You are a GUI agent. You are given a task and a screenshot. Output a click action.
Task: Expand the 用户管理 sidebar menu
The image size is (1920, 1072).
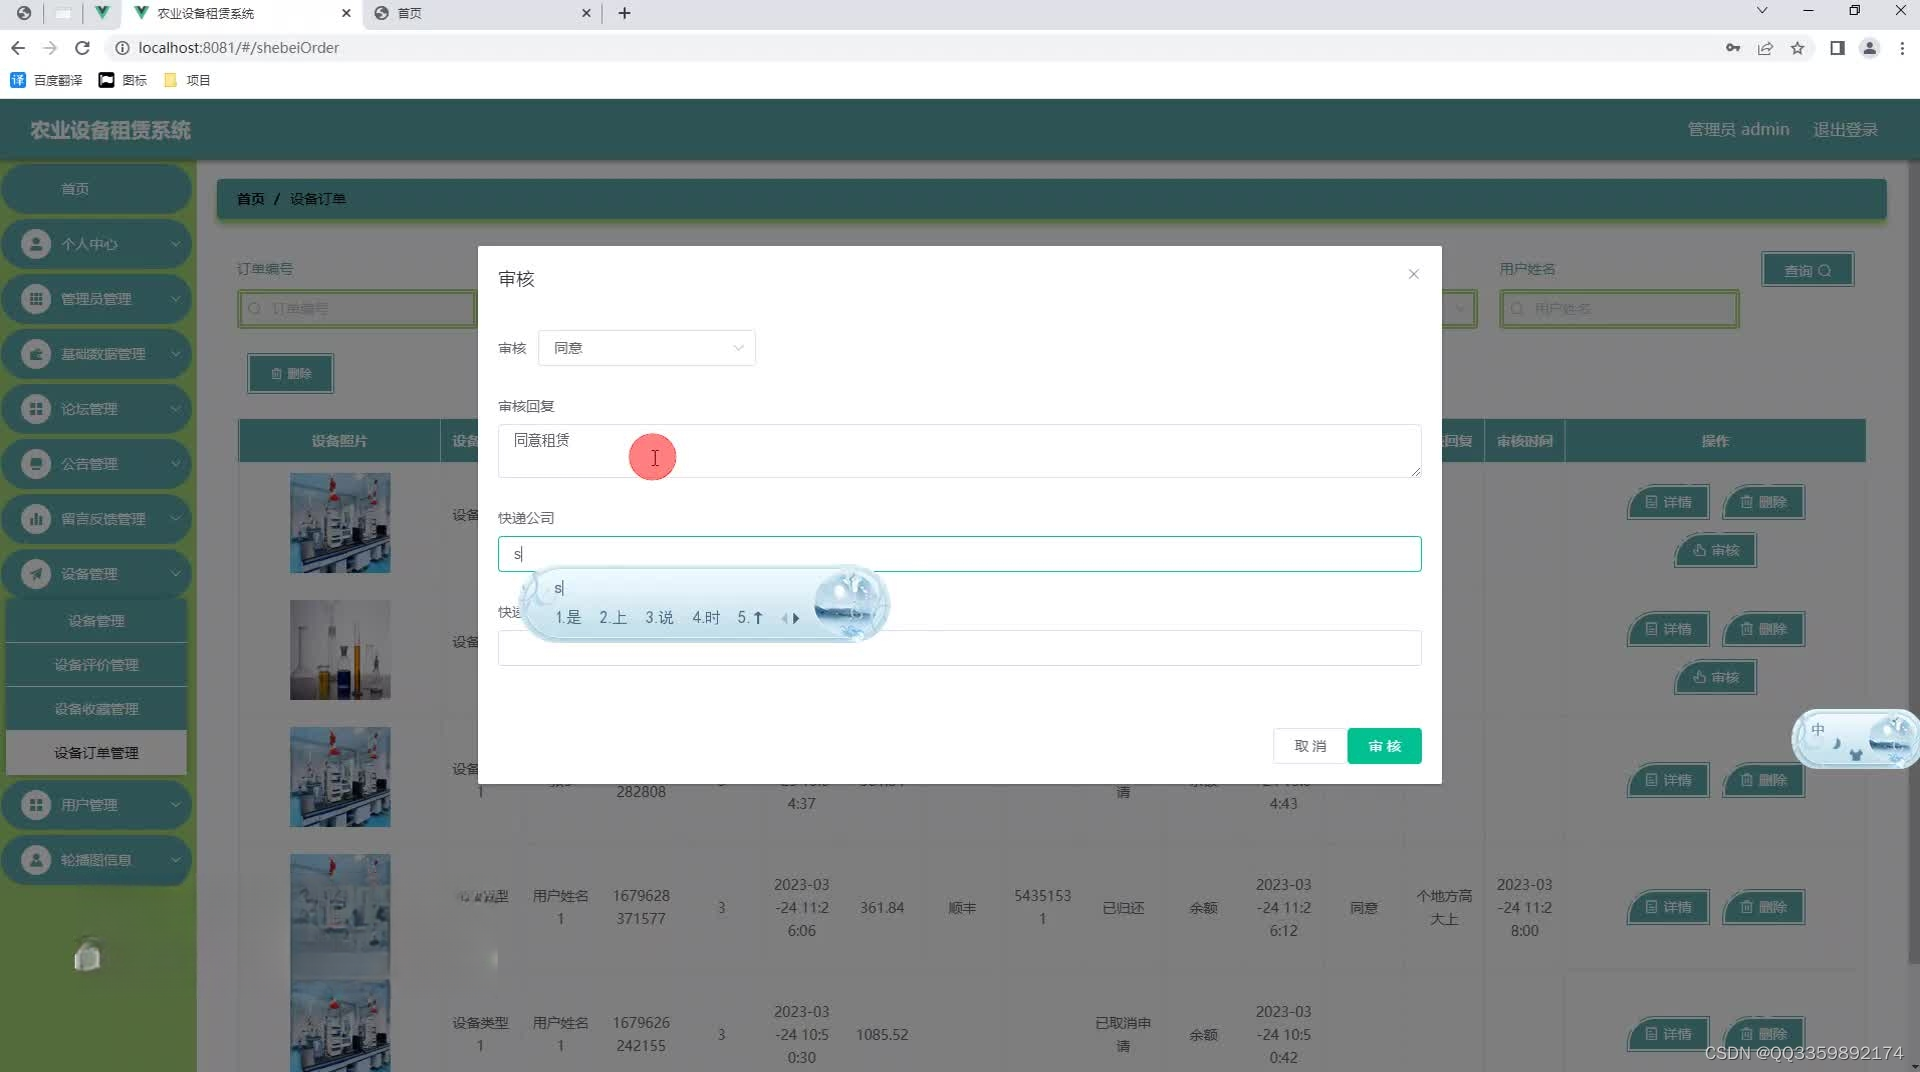click(x=96, y=805)
